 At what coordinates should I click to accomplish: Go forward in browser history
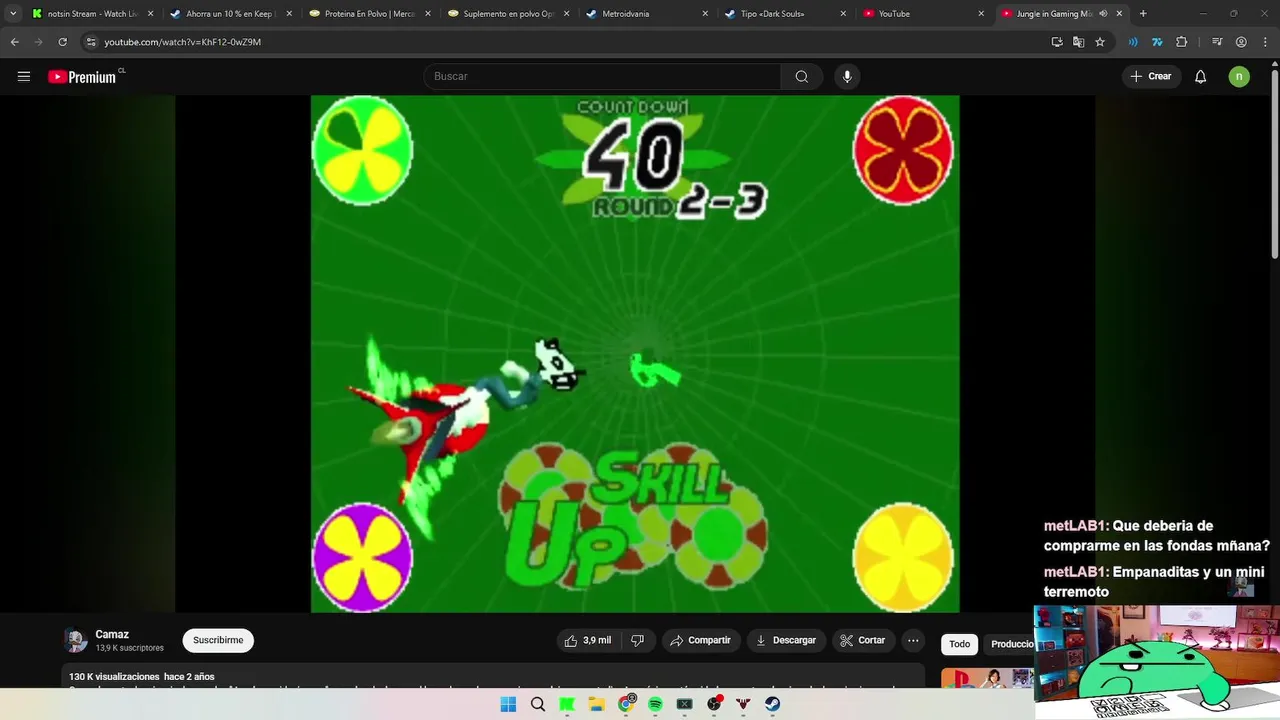(38, 42)
